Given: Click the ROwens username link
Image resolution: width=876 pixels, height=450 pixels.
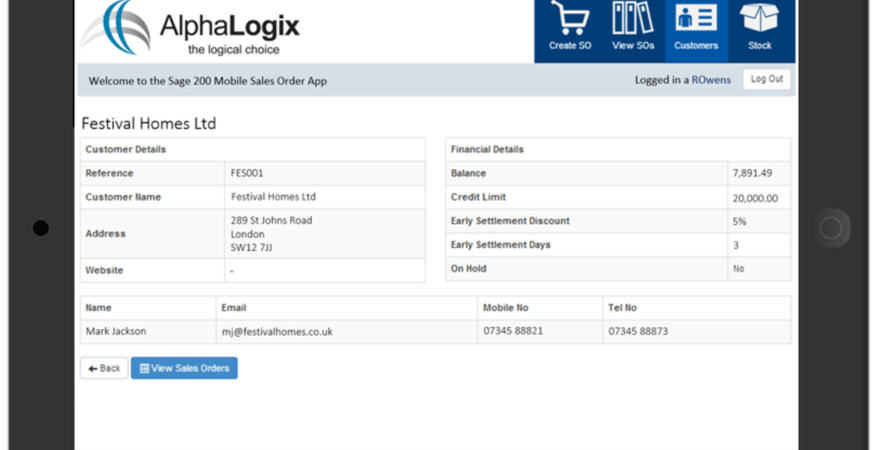Looking at the screenshot, I should (711, 80).
